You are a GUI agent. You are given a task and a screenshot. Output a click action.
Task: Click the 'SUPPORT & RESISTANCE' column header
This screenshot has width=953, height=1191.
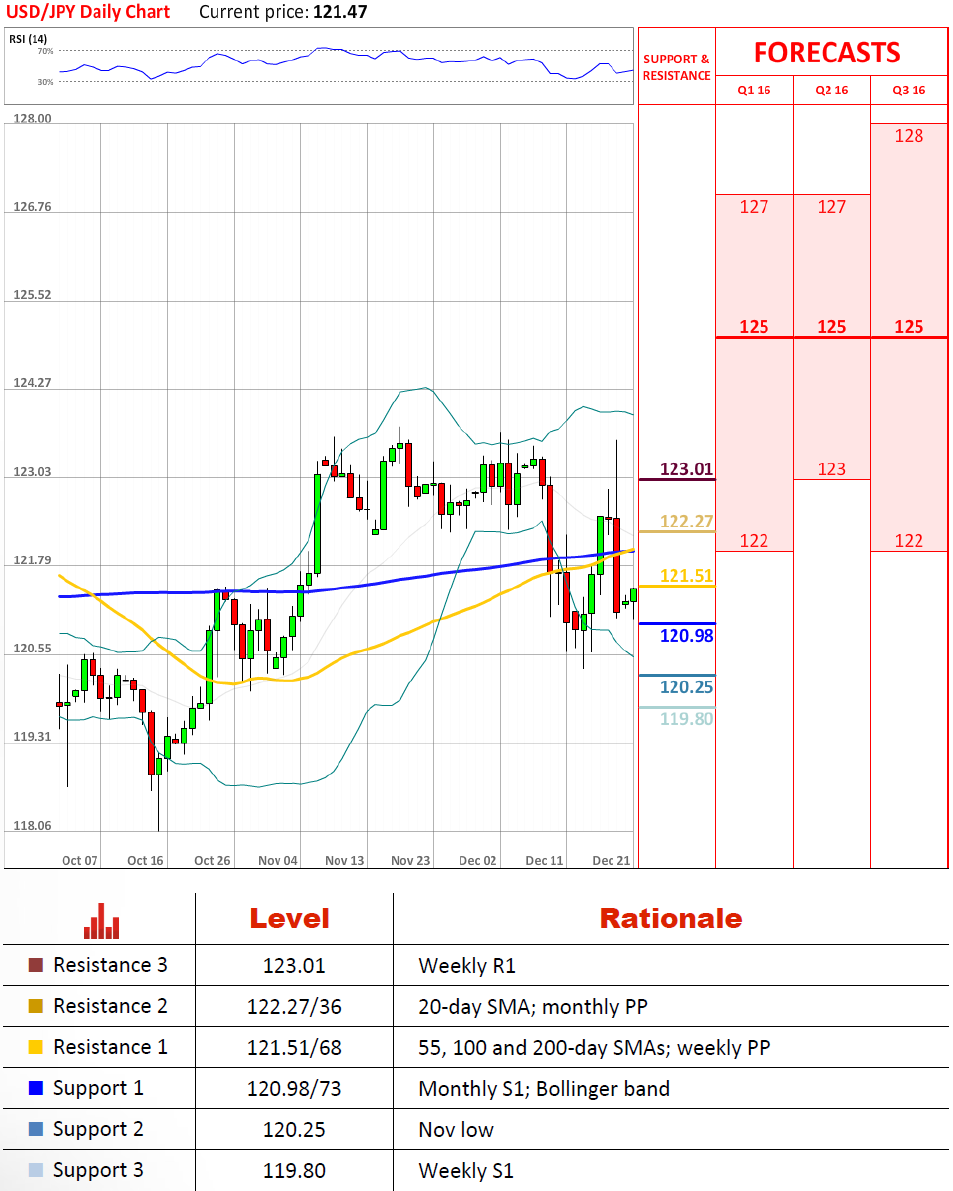[677, 68]
